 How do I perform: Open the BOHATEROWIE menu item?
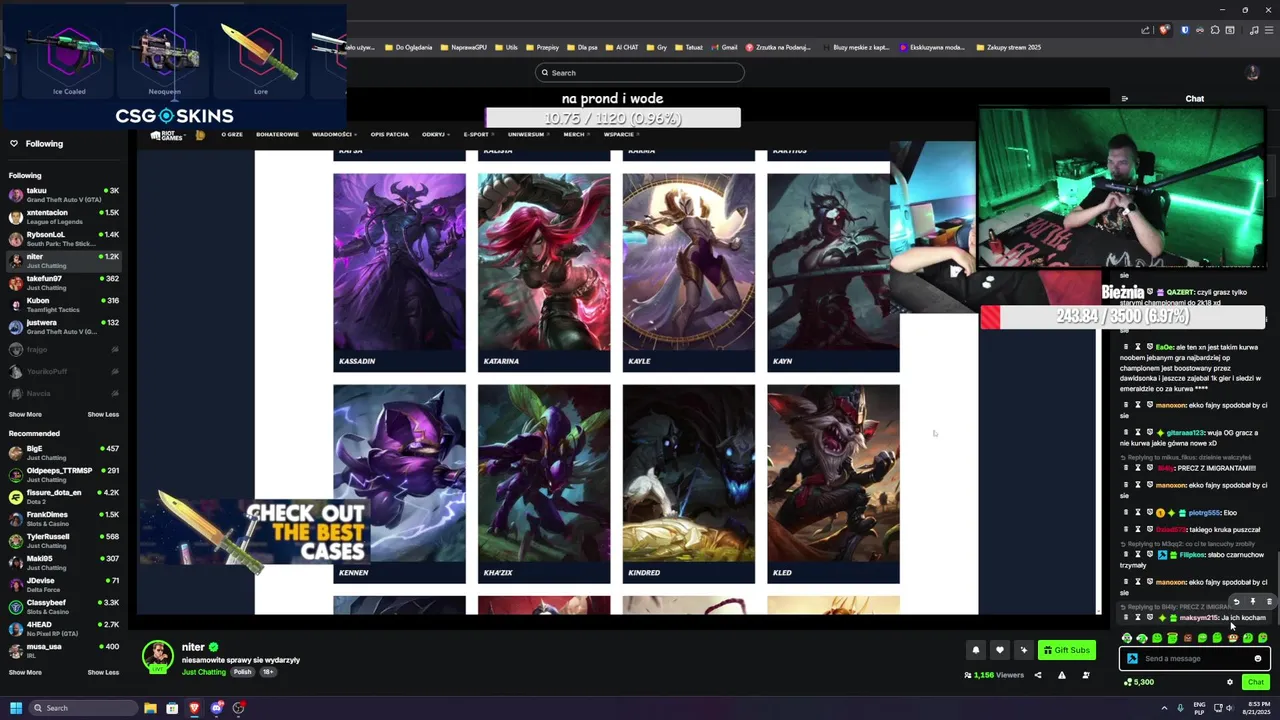(x=277, y=134)
